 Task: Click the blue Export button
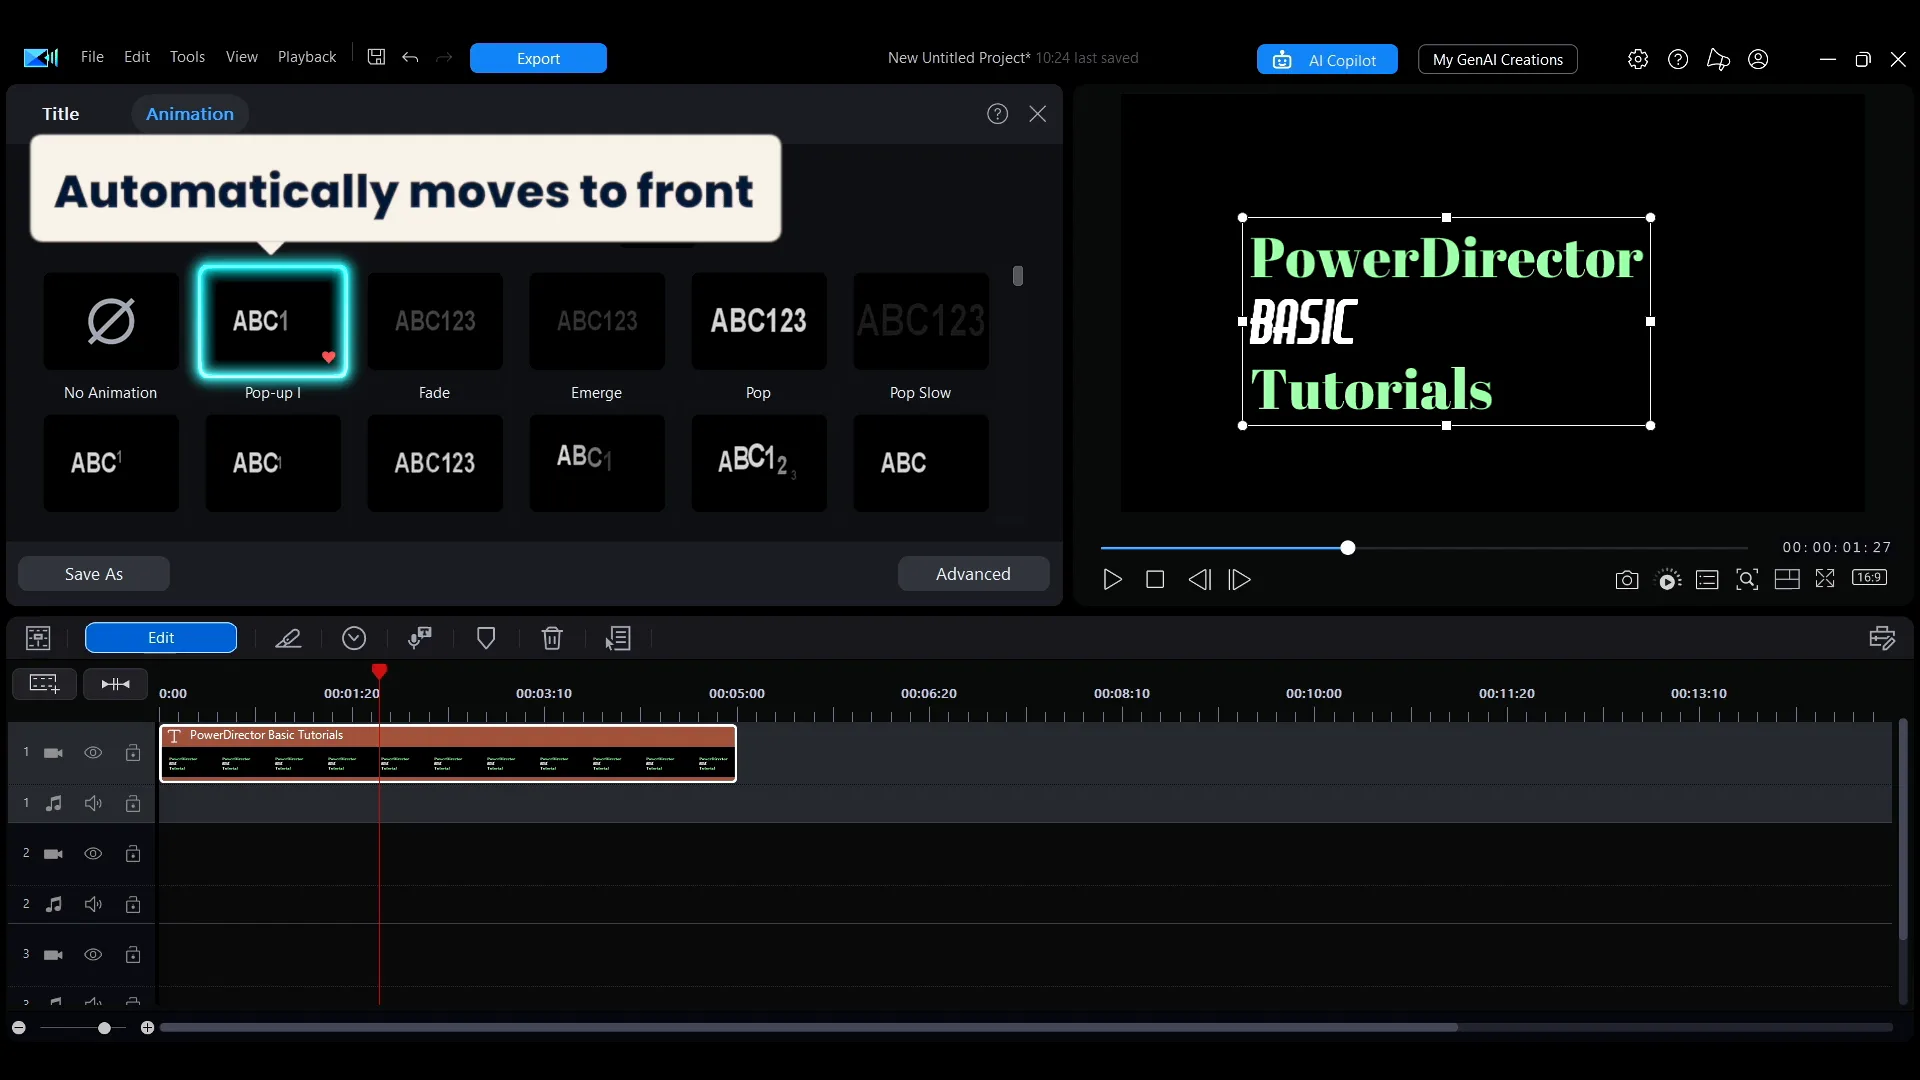538,58
